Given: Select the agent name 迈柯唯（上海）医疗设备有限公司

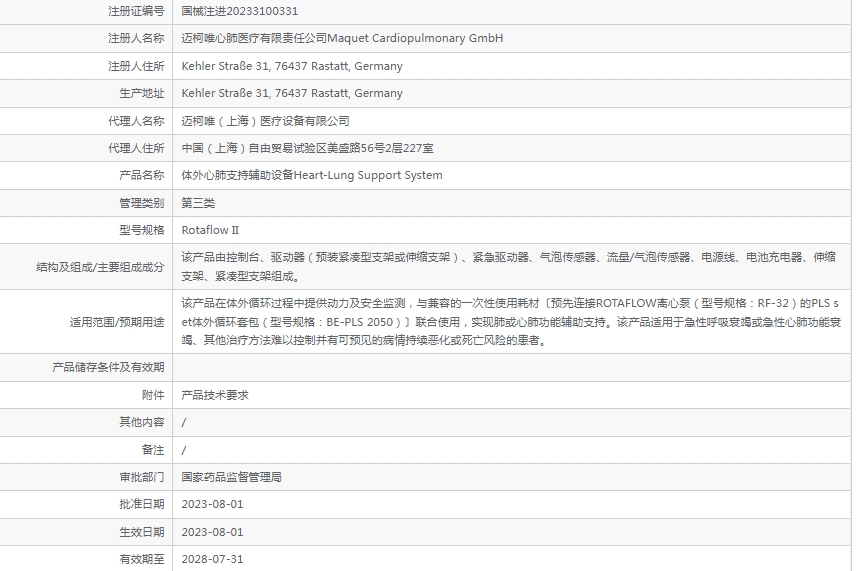Looking at the screenshot, I should click(265, 121).
